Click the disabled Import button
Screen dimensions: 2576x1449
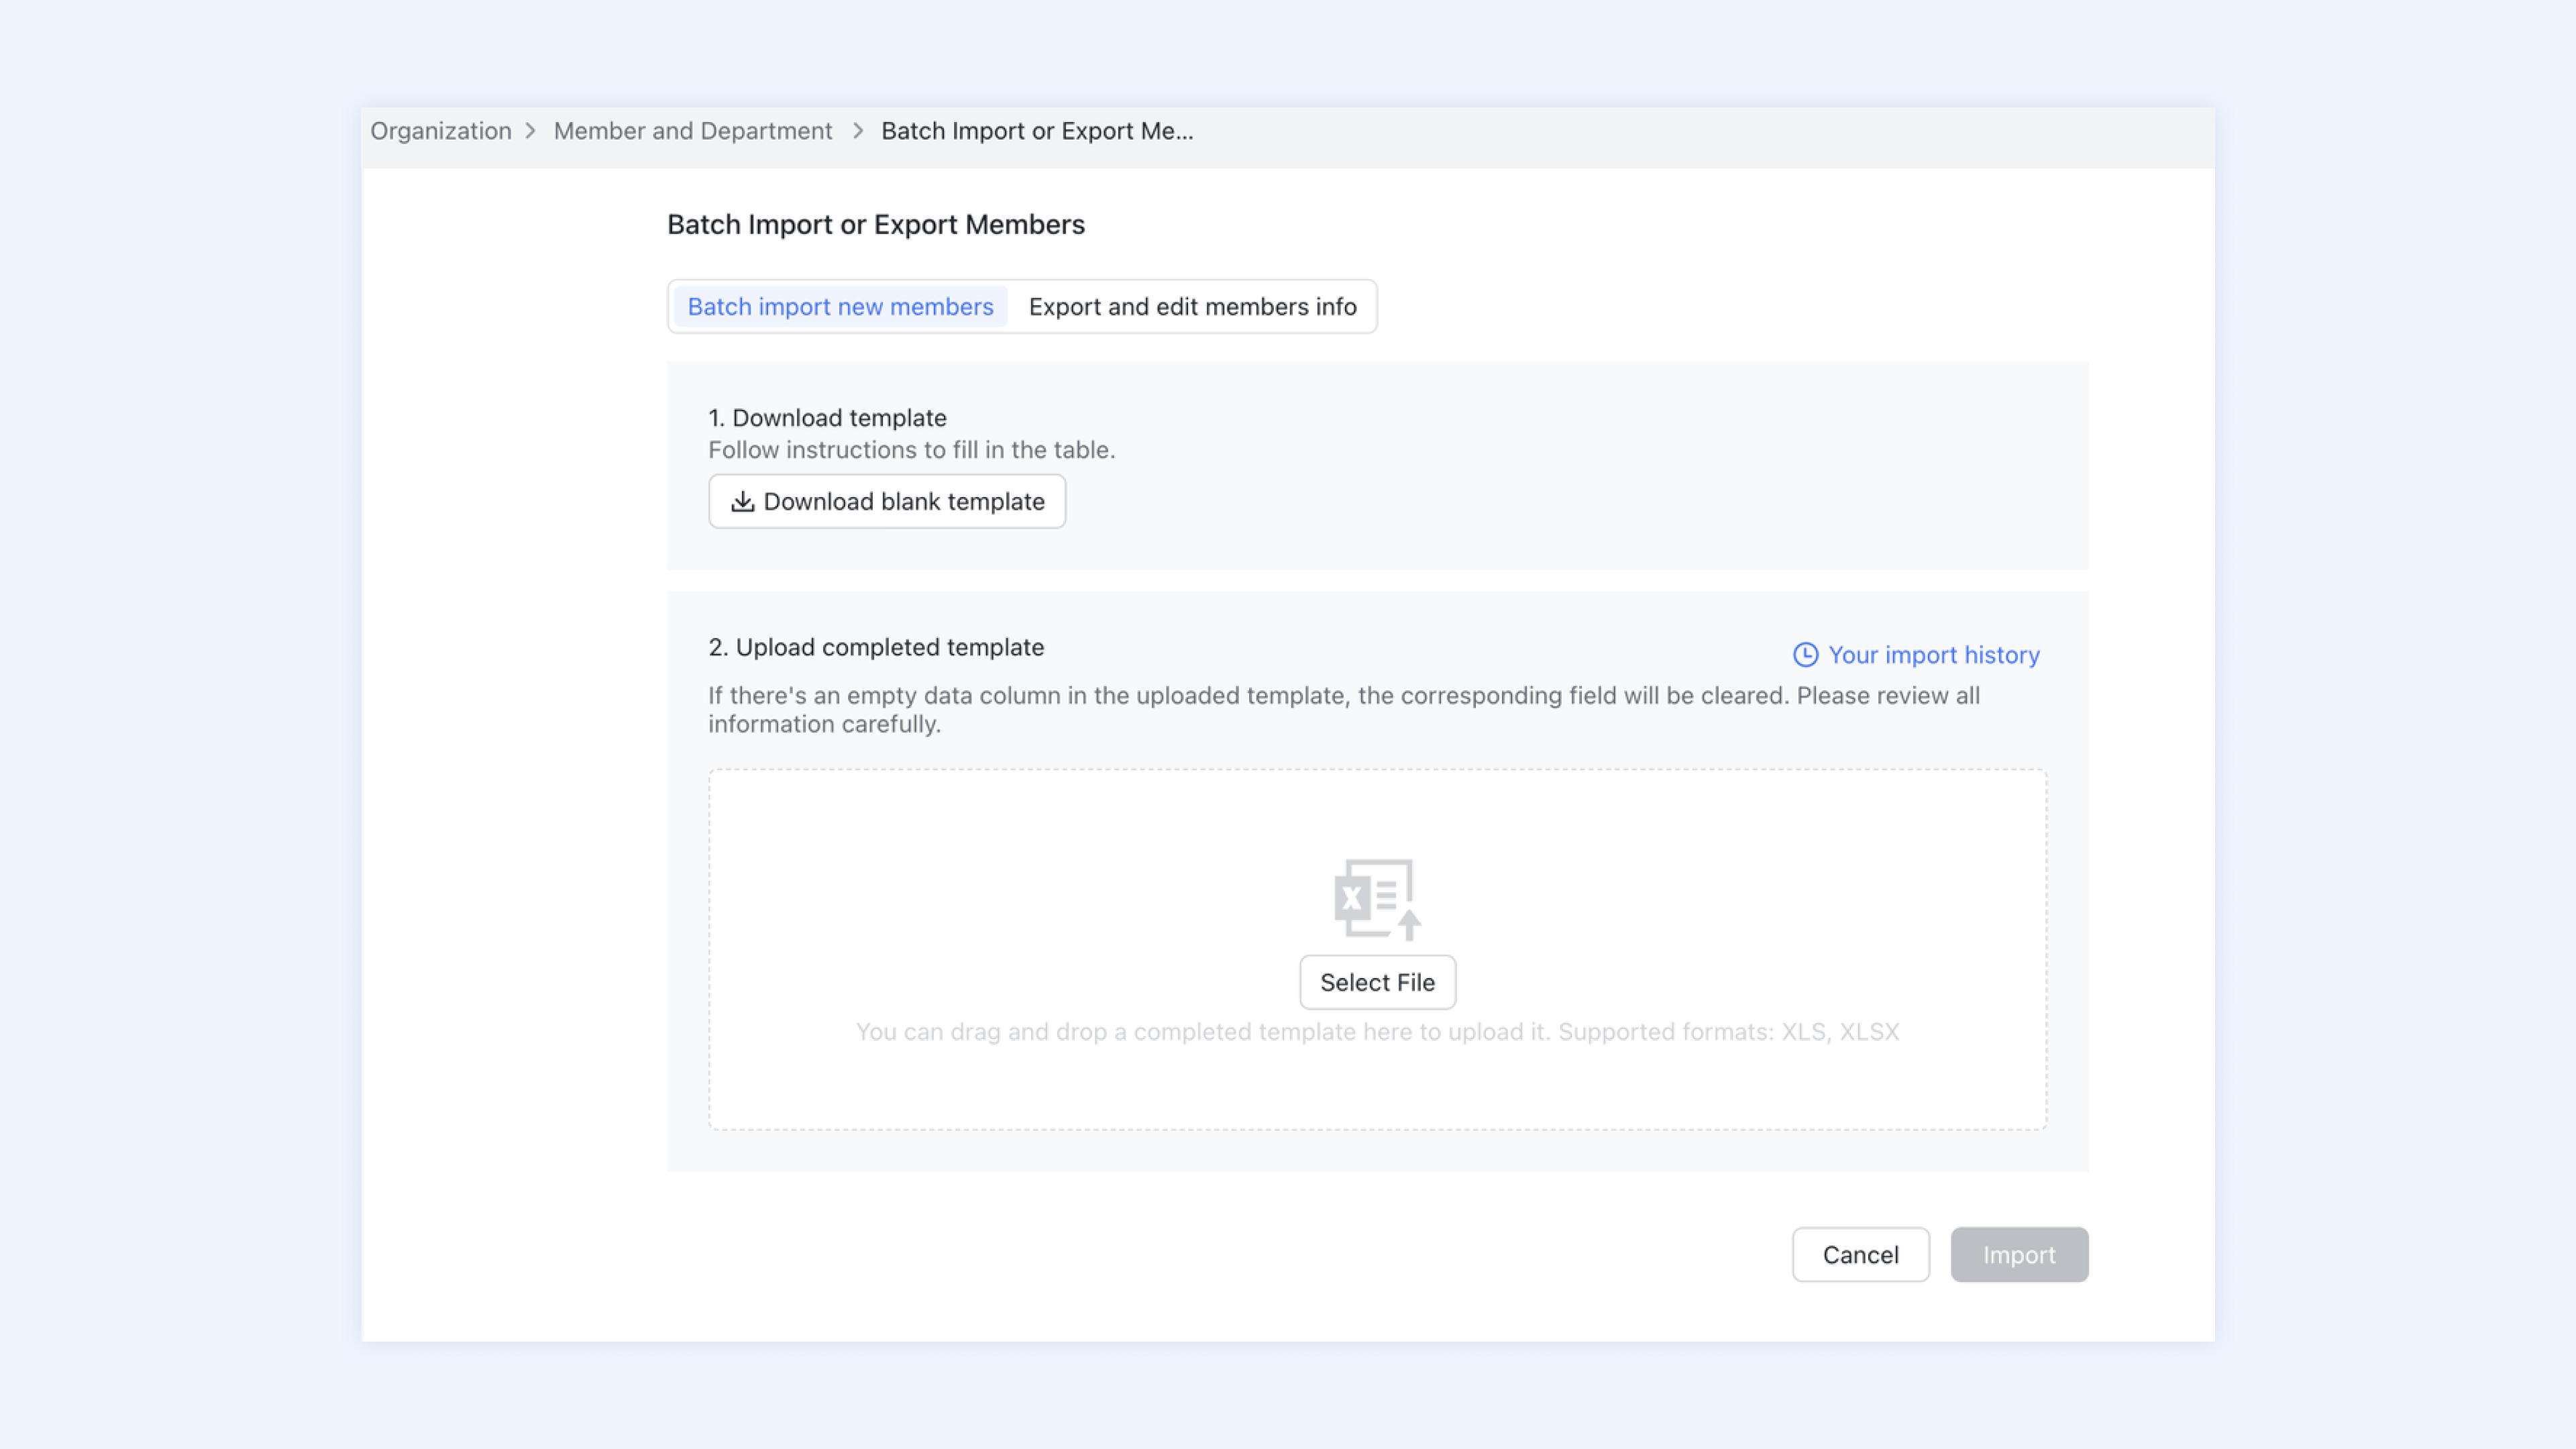(x=2019, y=1254)
